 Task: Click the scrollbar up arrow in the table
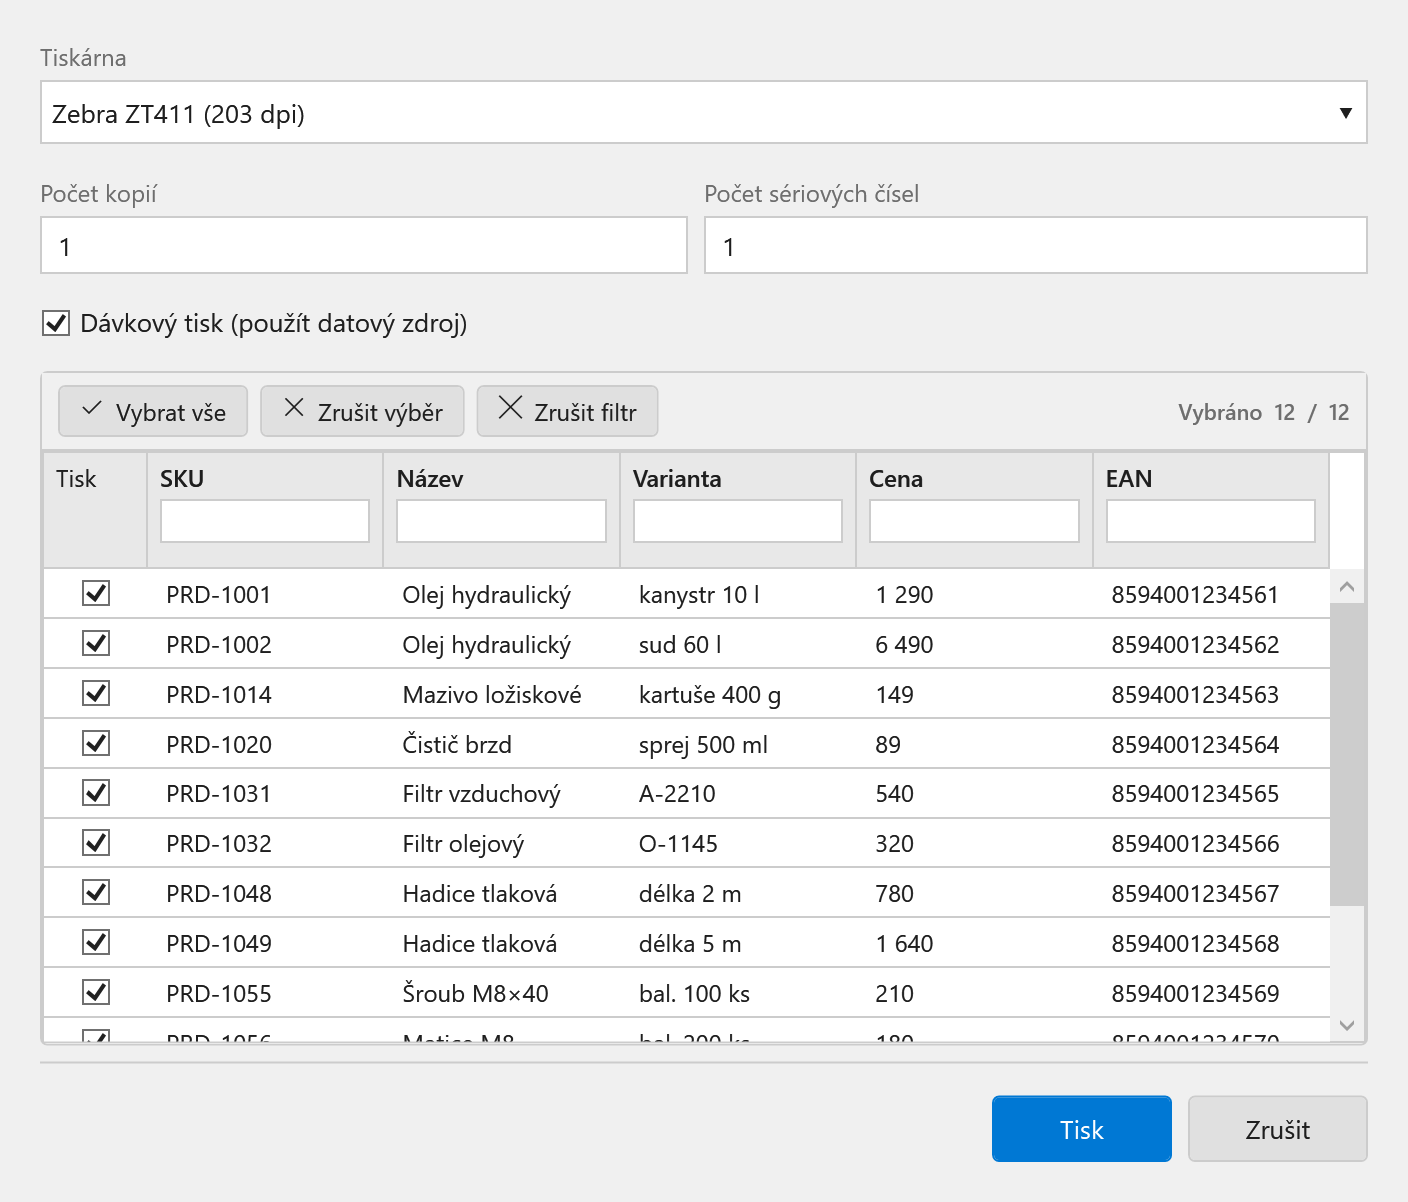pos(1347,587)
